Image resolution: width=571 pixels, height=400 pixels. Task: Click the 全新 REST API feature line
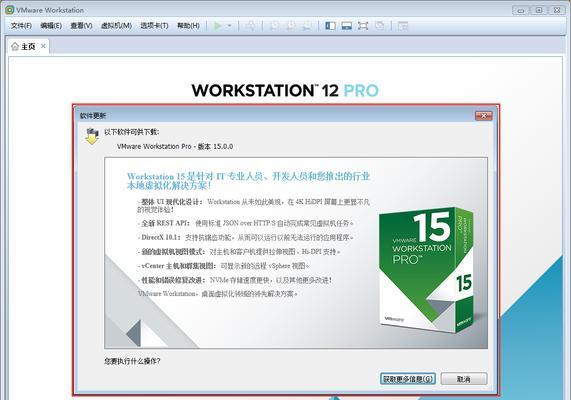(246, 223)
